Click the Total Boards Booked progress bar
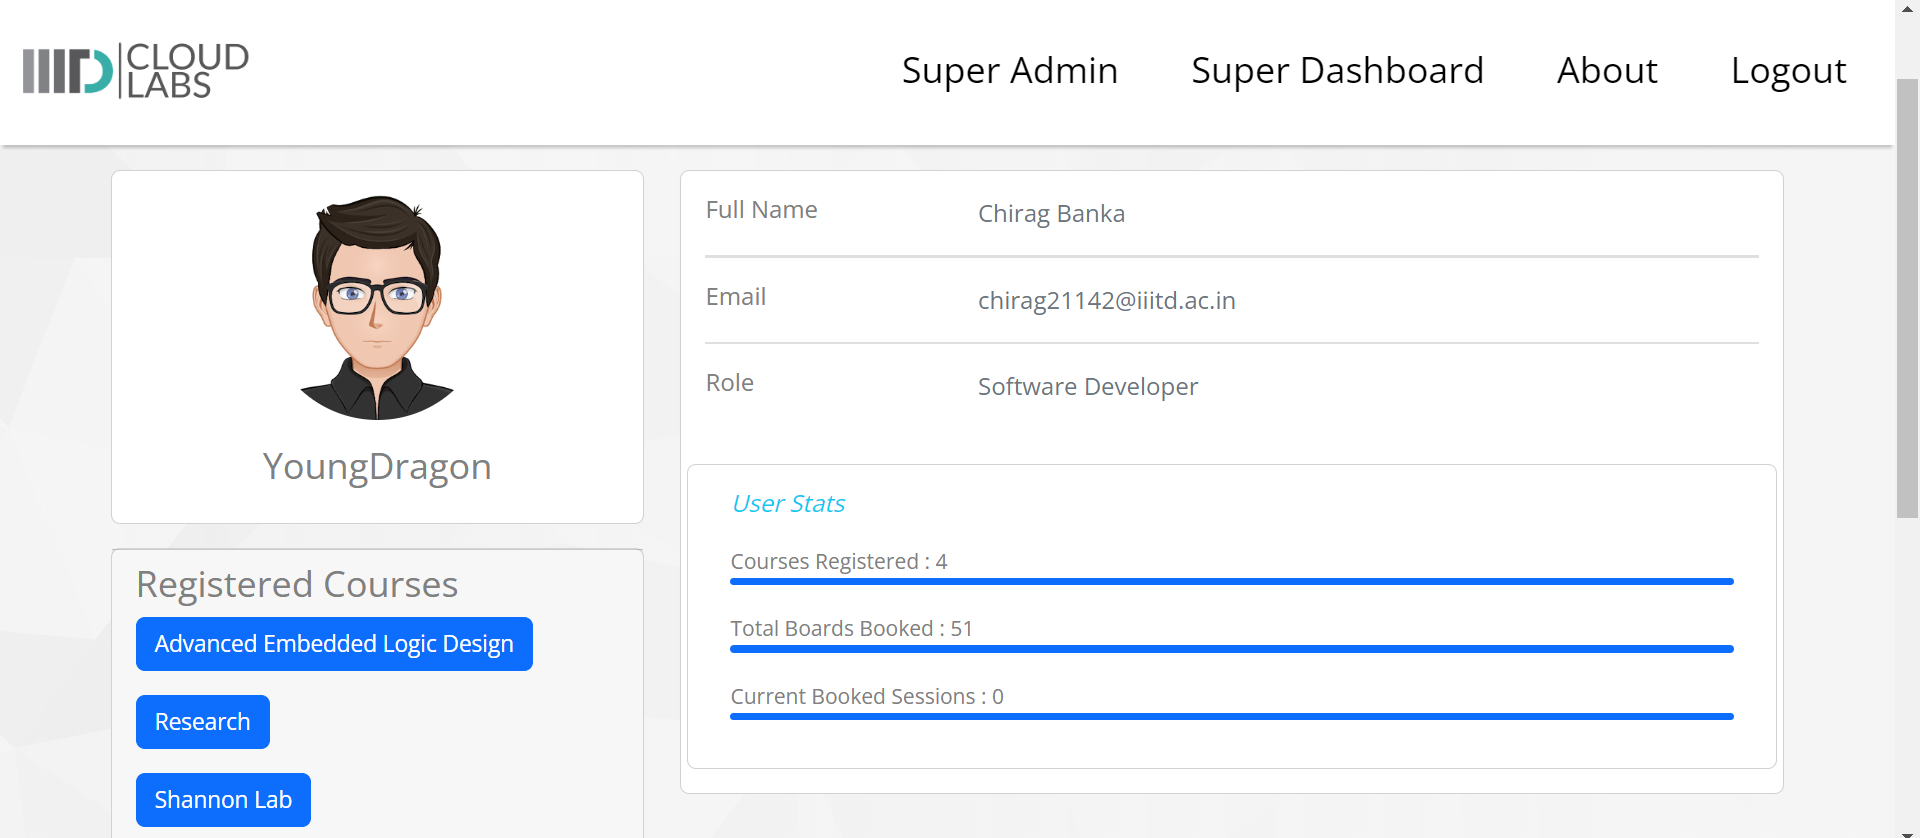Viewport: 1920px width, 838px height. click(1231, 649)
